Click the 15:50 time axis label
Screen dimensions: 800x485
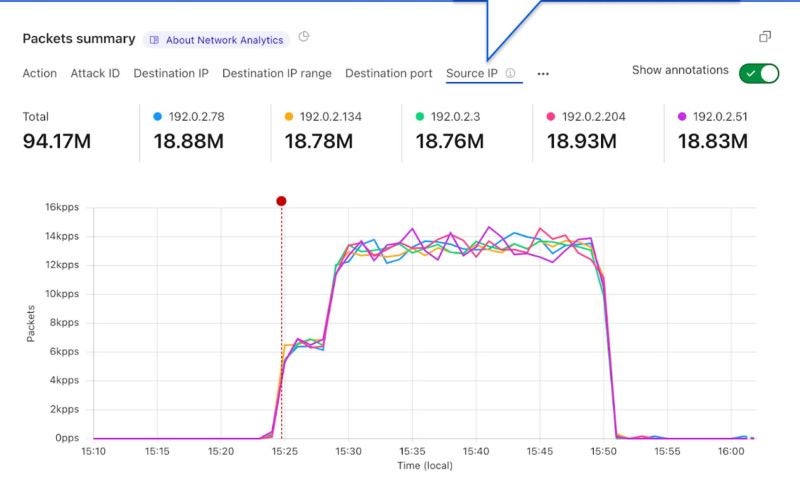tap(604, 451)
